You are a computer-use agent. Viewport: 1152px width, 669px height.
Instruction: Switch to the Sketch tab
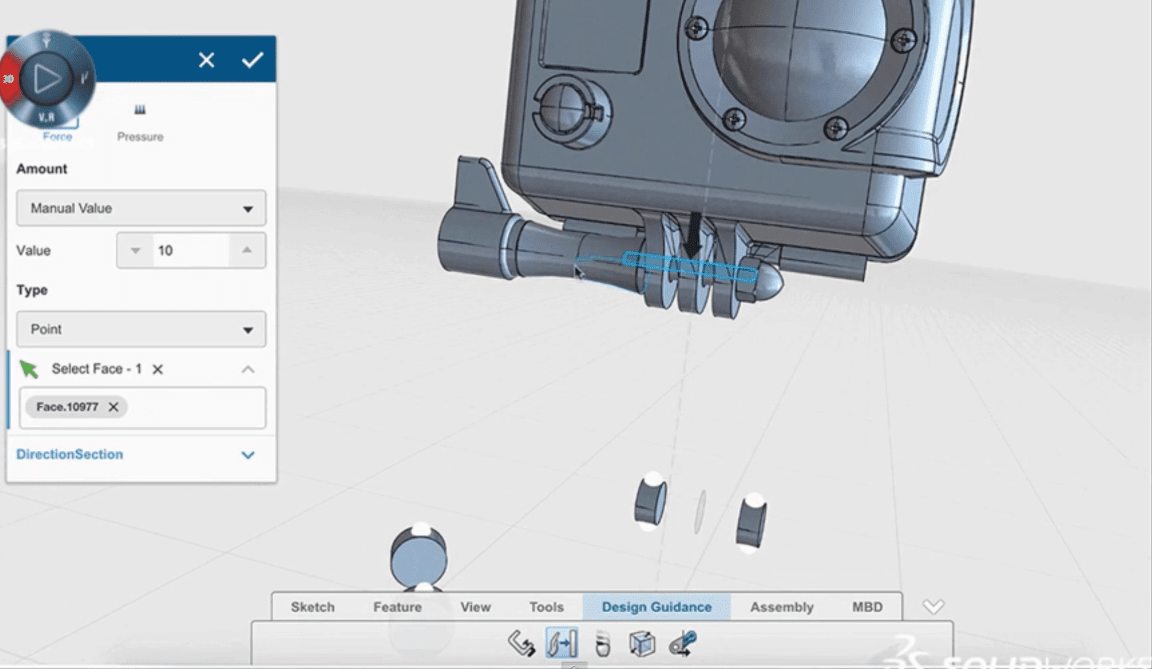click(312, 607)
